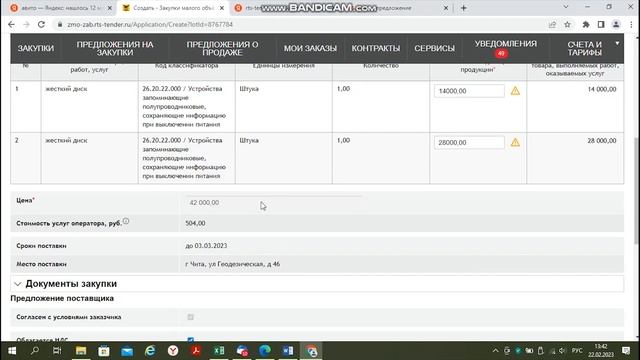Open Word from the taskbar
Screen dimensions: 640x360
coord(288,351)
